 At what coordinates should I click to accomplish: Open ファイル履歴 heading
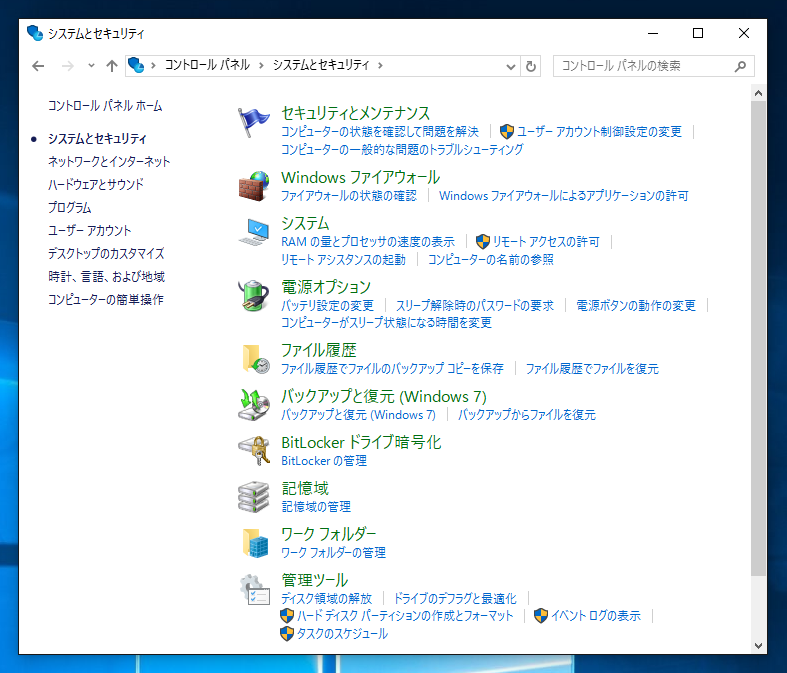(319, 350)
